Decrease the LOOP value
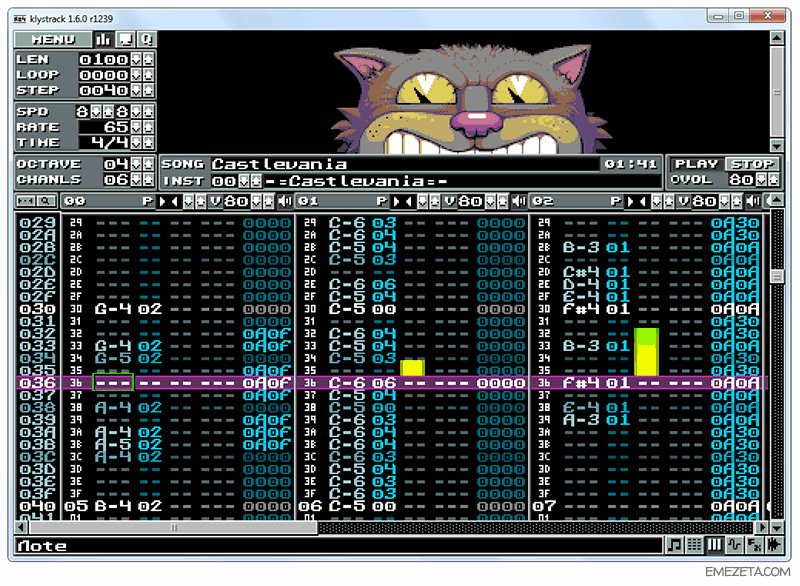Screen dimensions: 800x586 tap(136, 75)
